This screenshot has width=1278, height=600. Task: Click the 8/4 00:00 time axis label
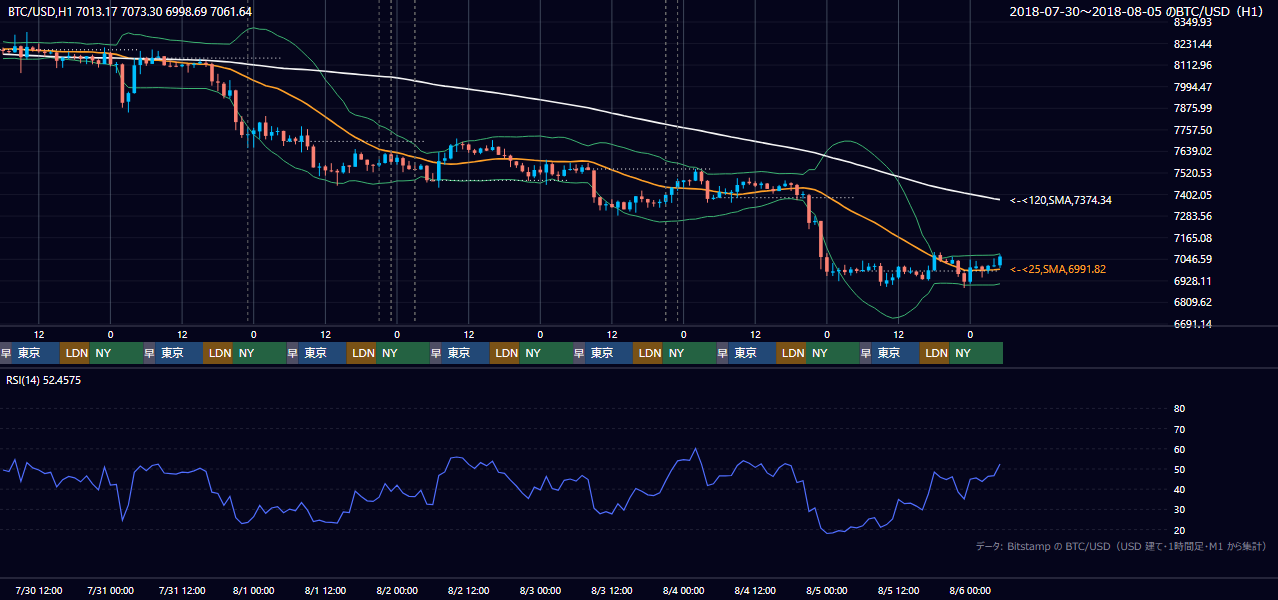(683, 590)
